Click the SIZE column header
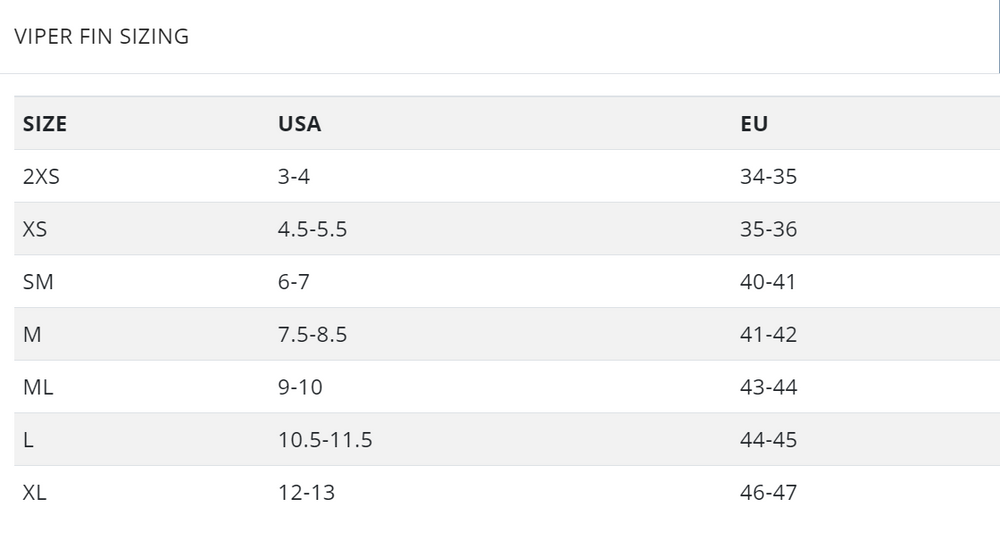The height and width of the screenshot is (557, 1000). point(45,124)
